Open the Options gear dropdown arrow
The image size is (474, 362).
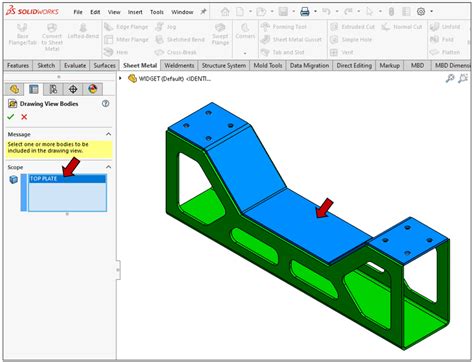tap(431, 12)
